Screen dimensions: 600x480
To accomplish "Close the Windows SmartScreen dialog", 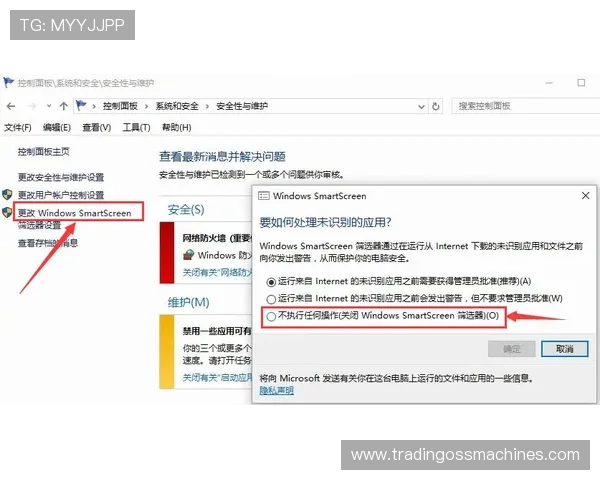I will 585,196.
